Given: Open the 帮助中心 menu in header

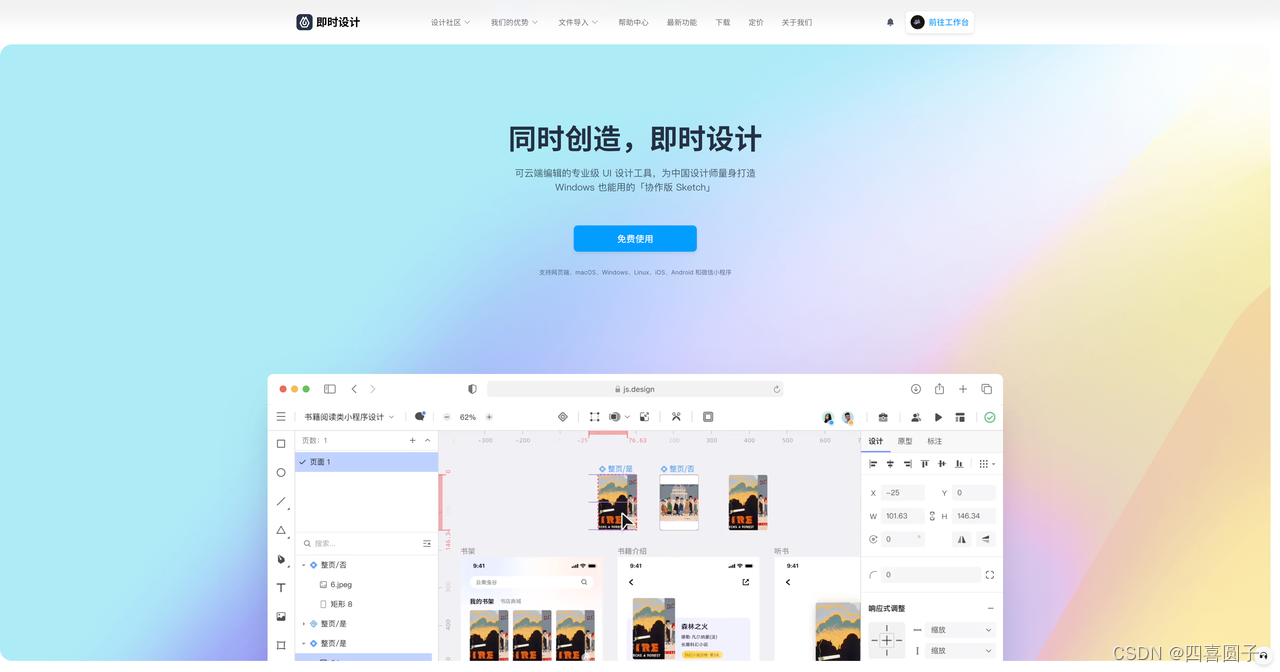Looking at the screenshot, I should (634, 22).
